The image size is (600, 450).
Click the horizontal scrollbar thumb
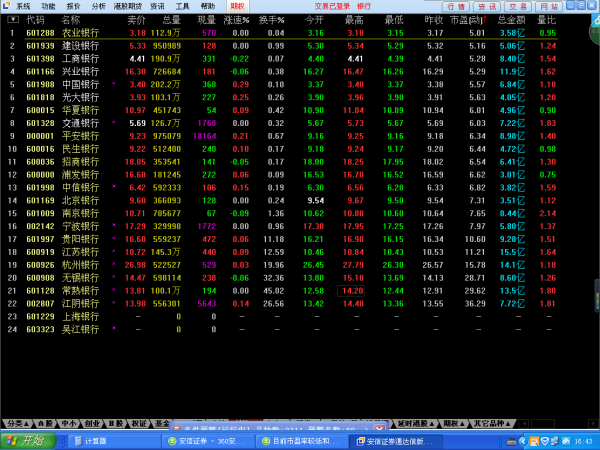click(x=543, y=423)
